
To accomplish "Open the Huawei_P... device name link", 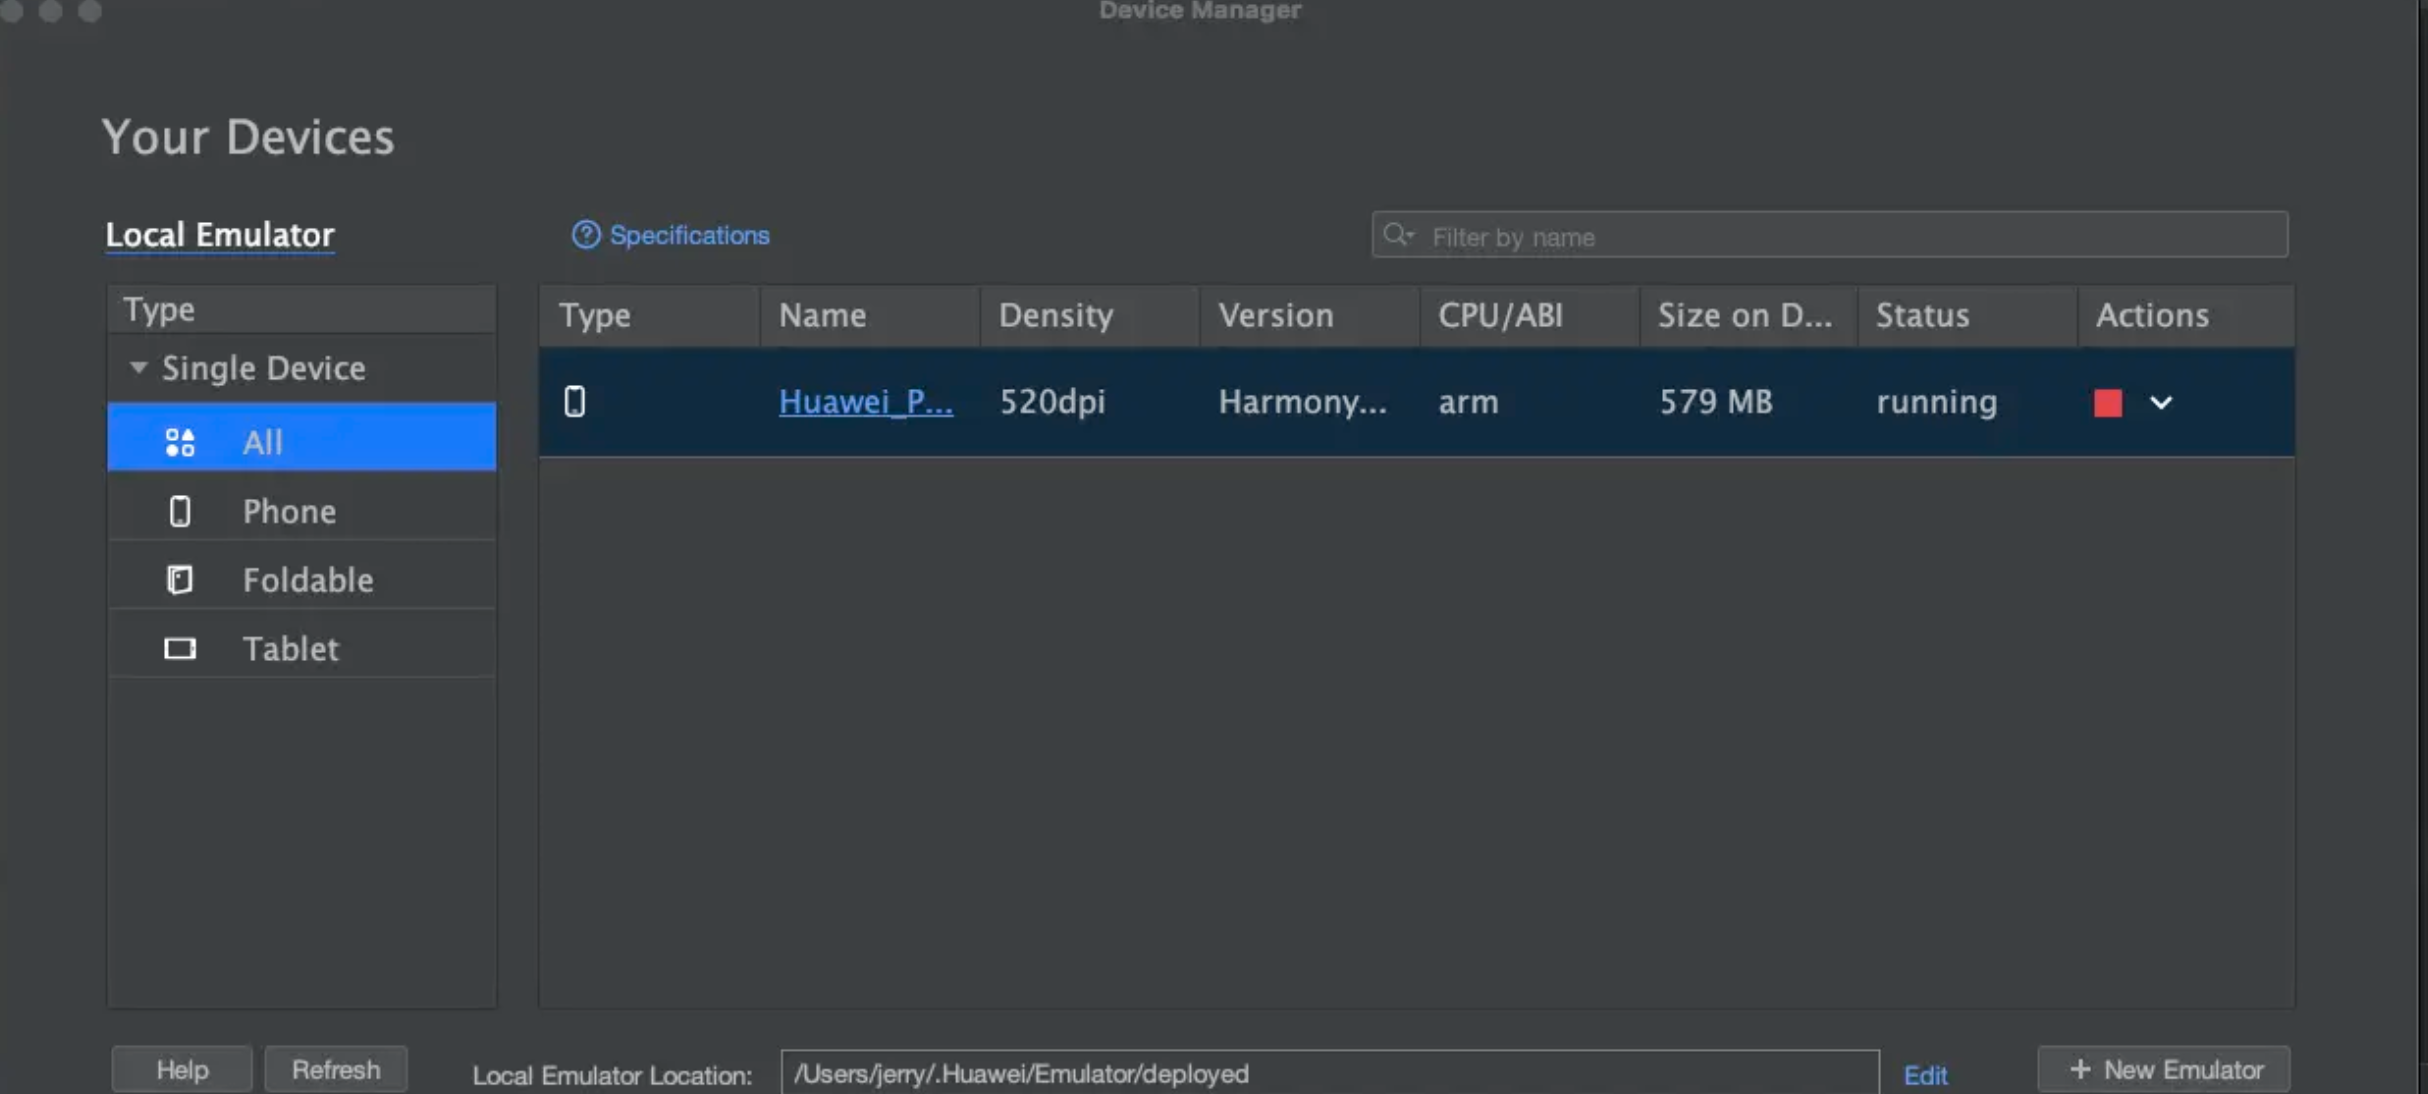I will pyautogui.click(x=865, y=402).
